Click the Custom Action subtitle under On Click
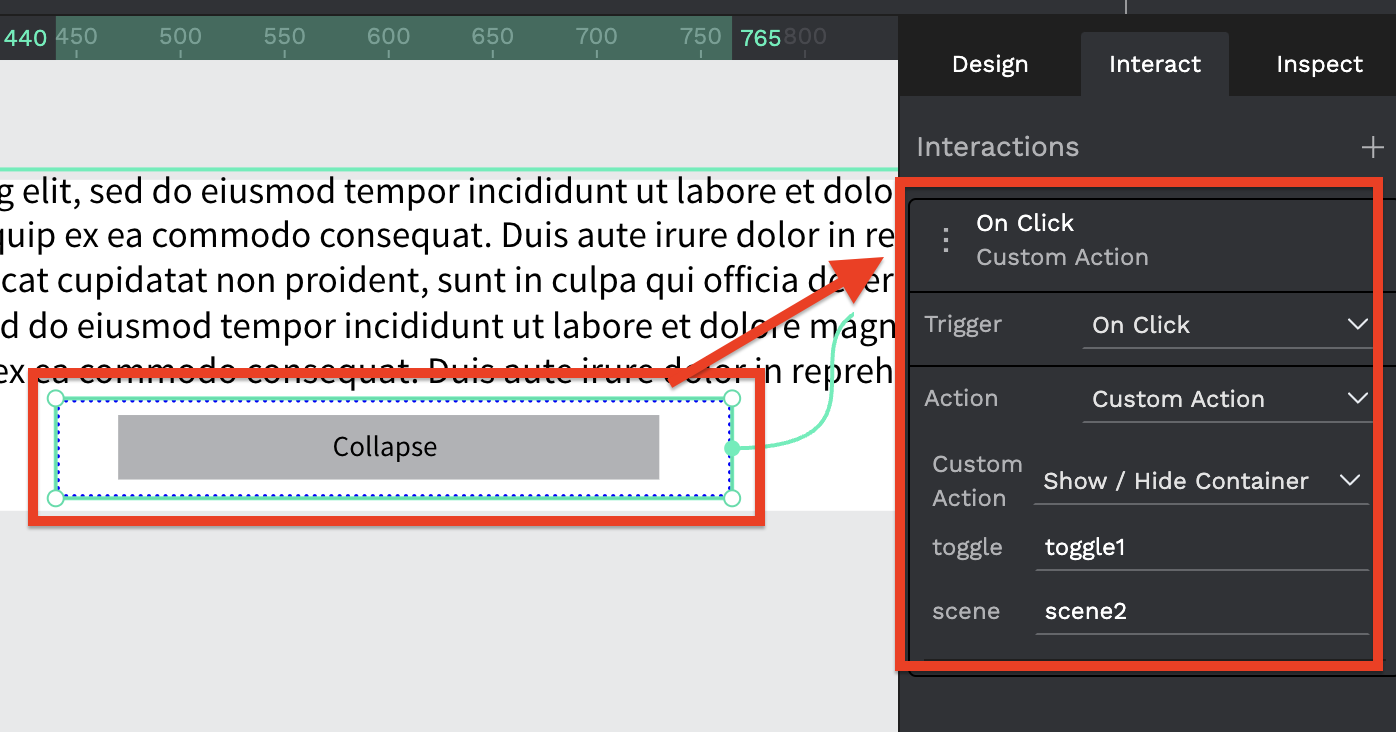 (1062, 257)
